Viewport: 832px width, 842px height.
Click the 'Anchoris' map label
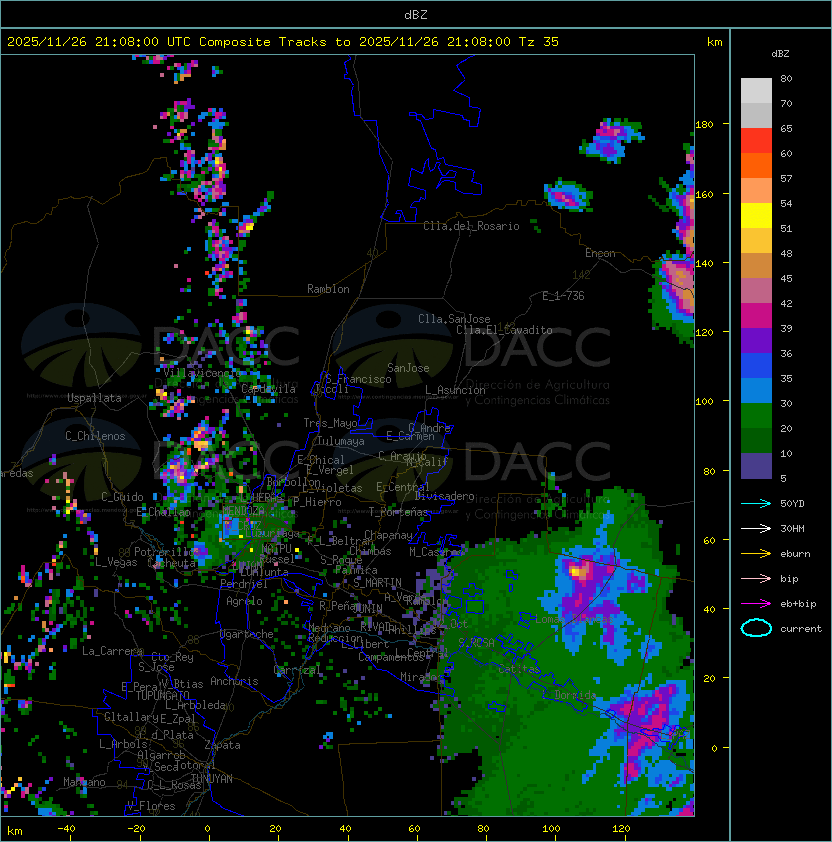(234, 681)
